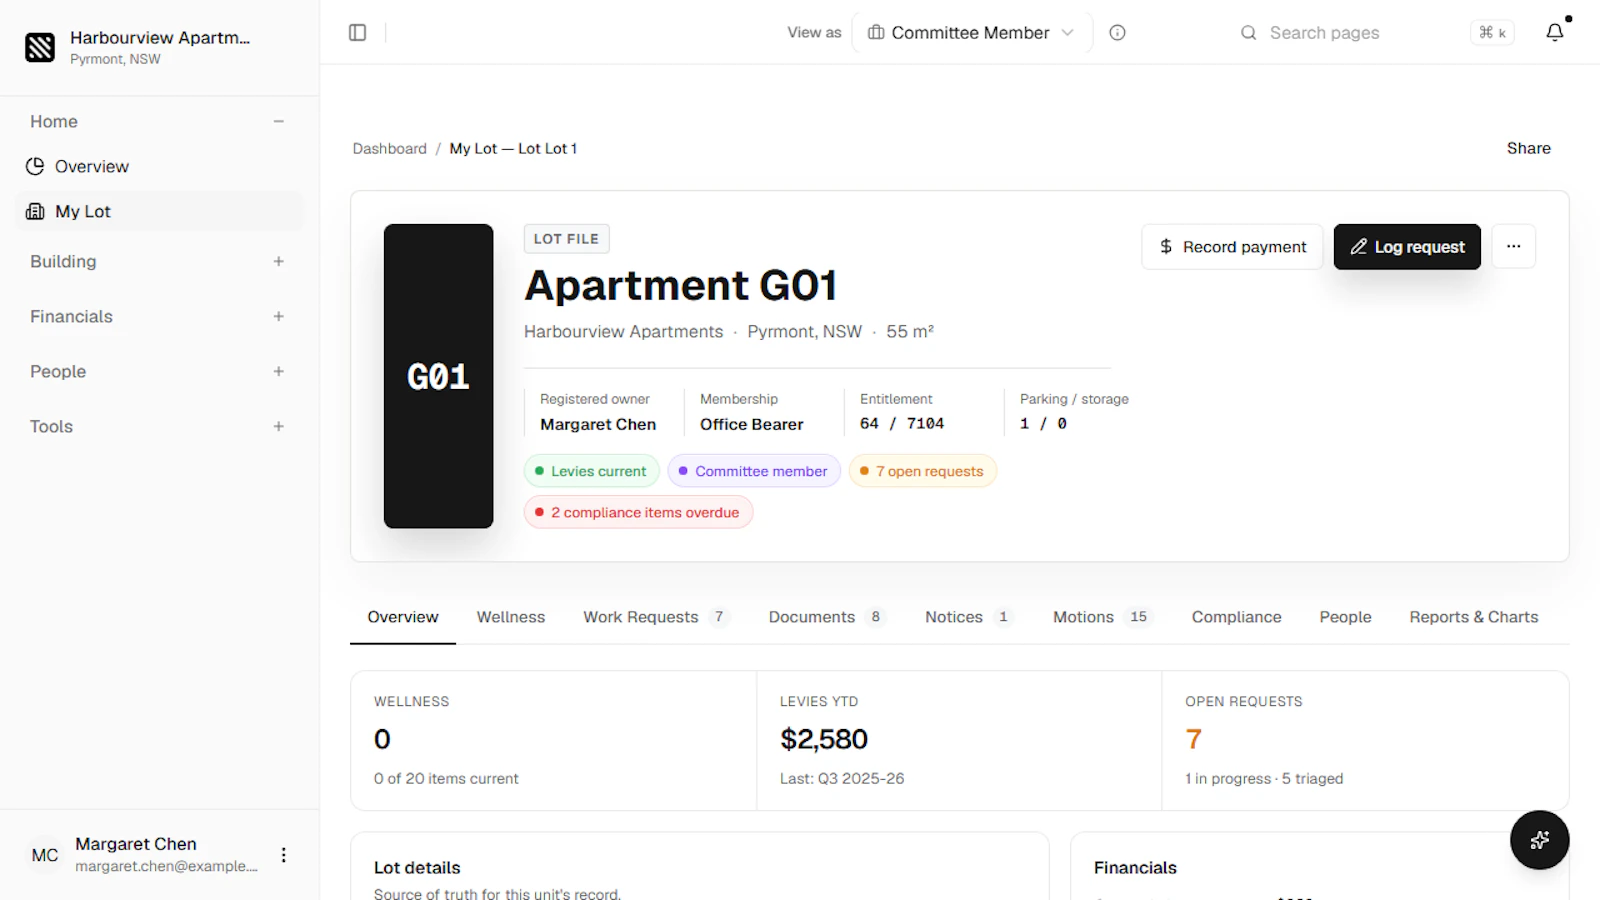This screenshot has width=1600, height=900.
Task: Click the Open Requests 7 card
Action: pos(1365,740)
